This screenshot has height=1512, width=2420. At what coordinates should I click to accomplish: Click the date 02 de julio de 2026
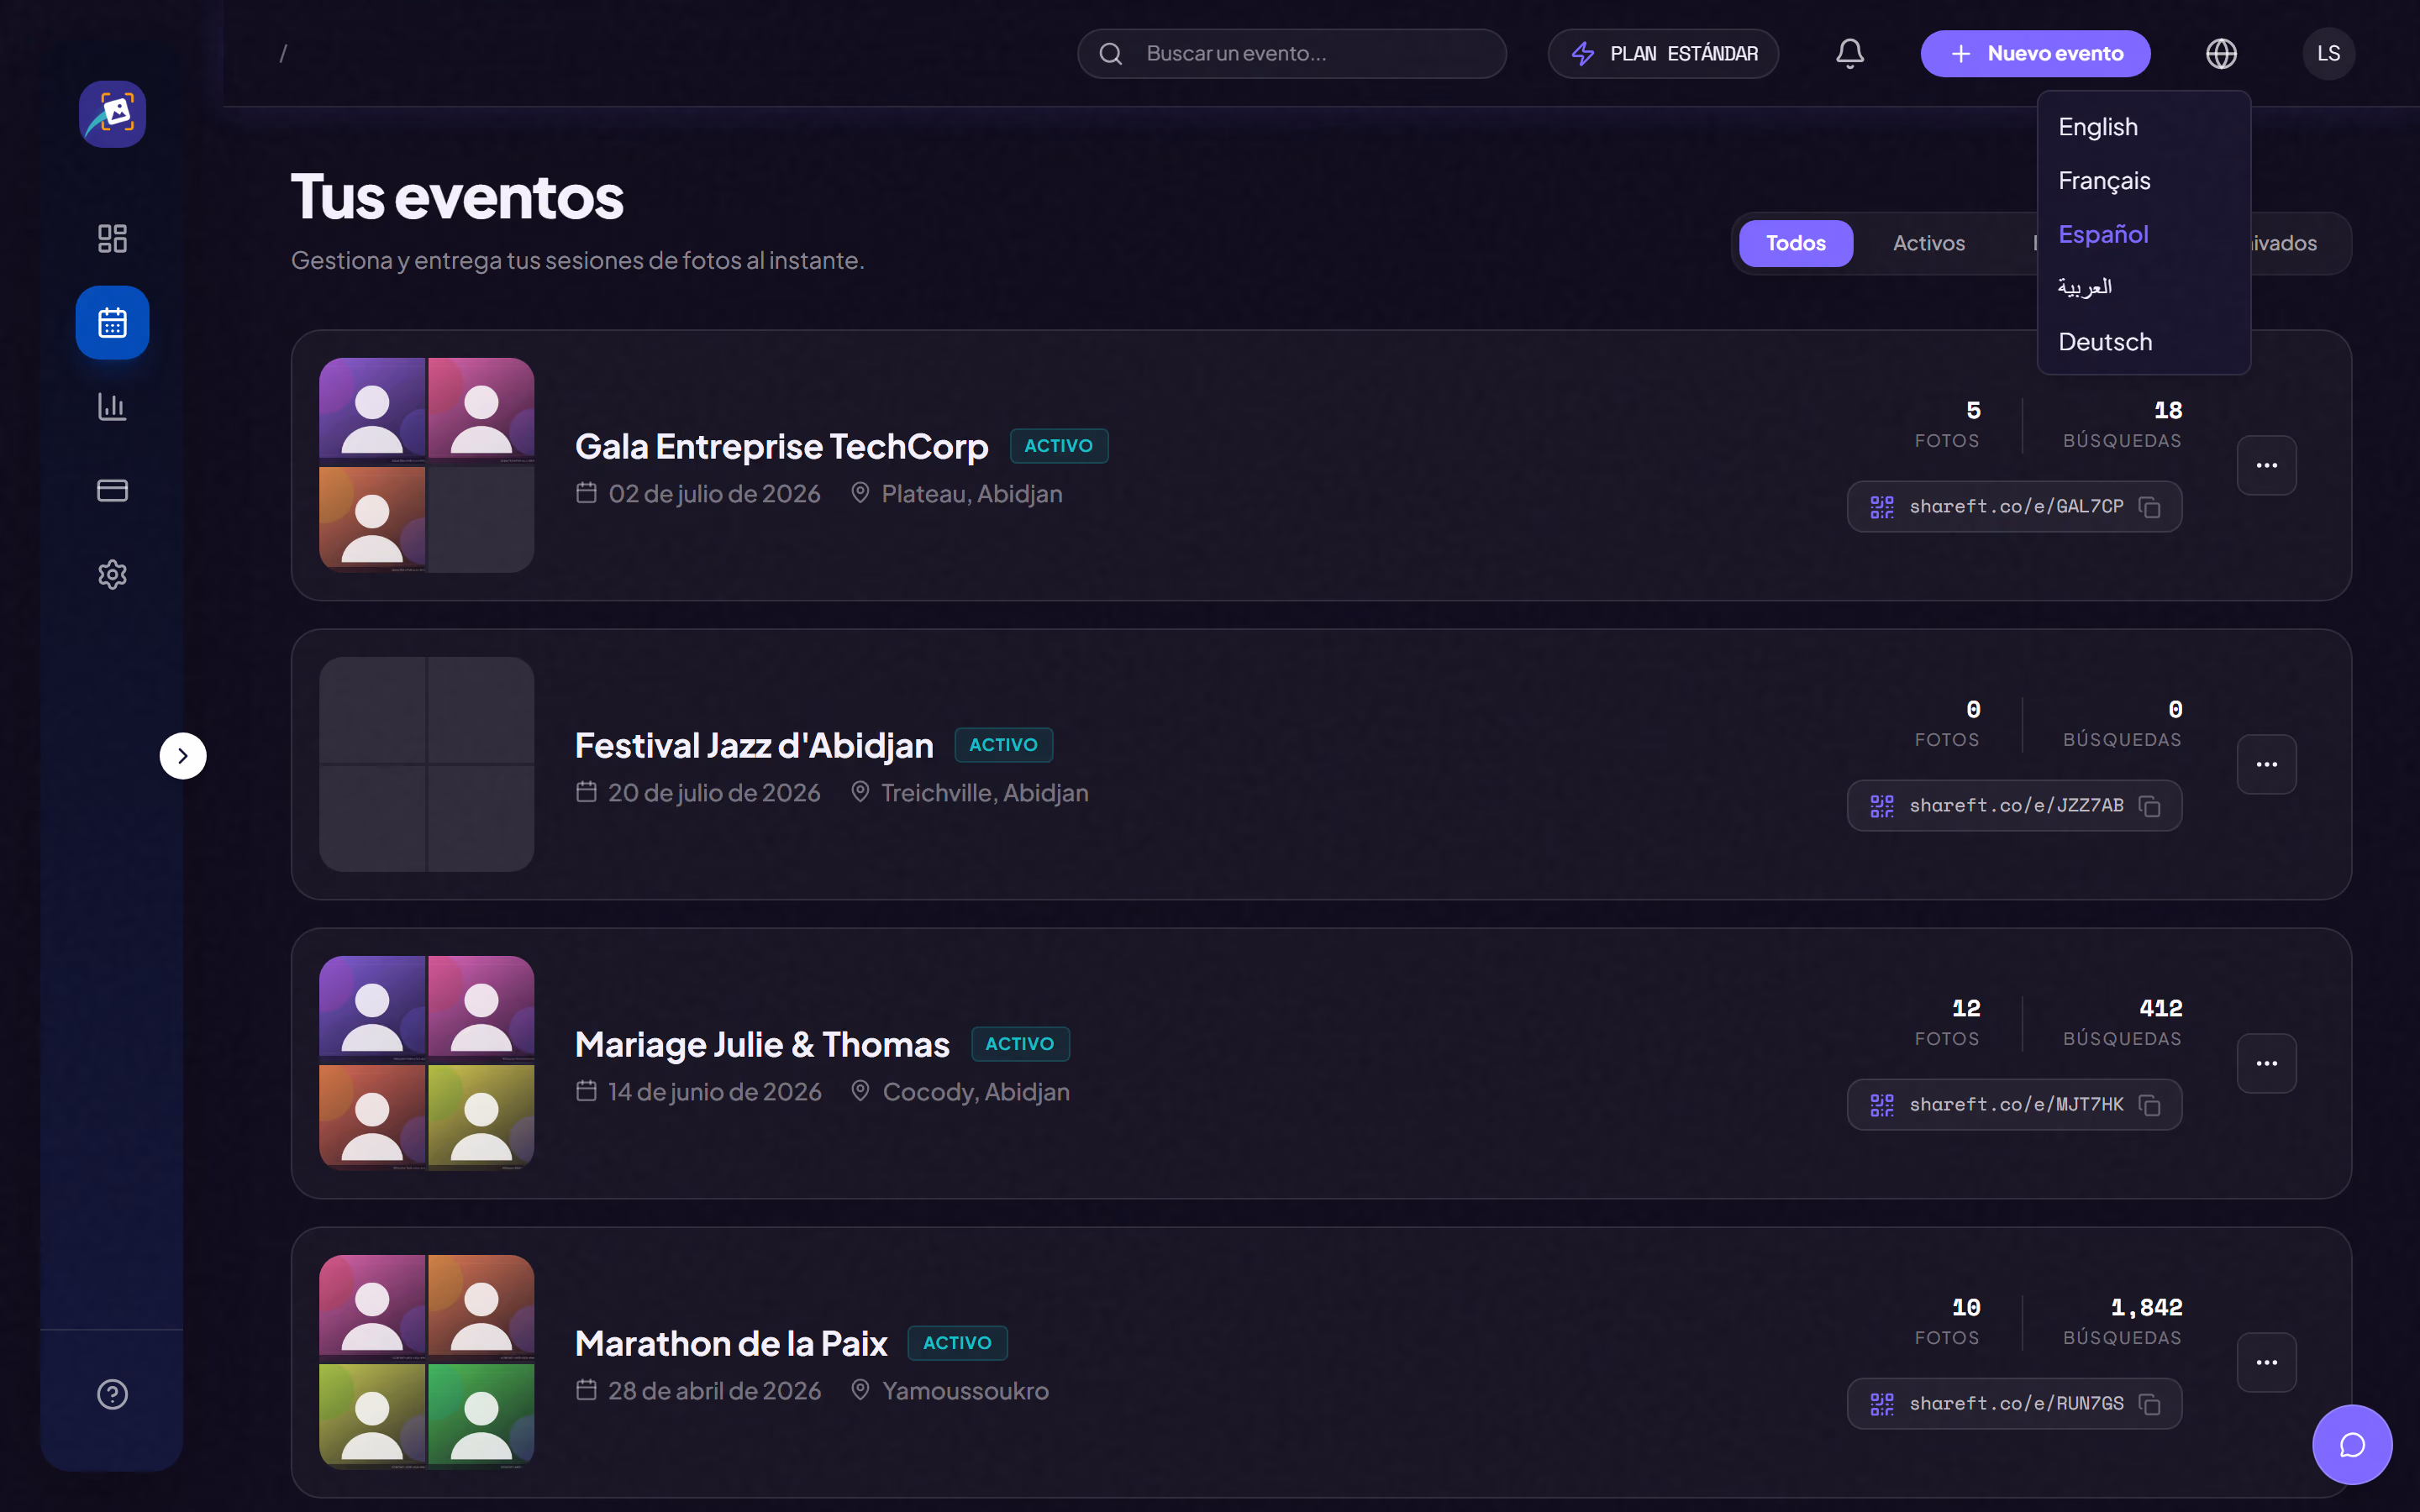714,494
